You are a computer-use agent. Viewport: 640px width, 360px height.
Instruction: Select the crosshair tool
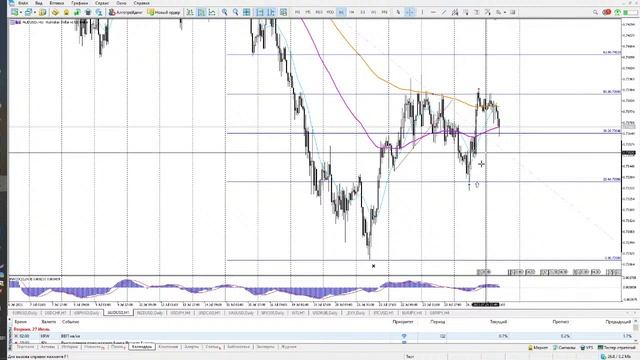(x=409, y=12)
